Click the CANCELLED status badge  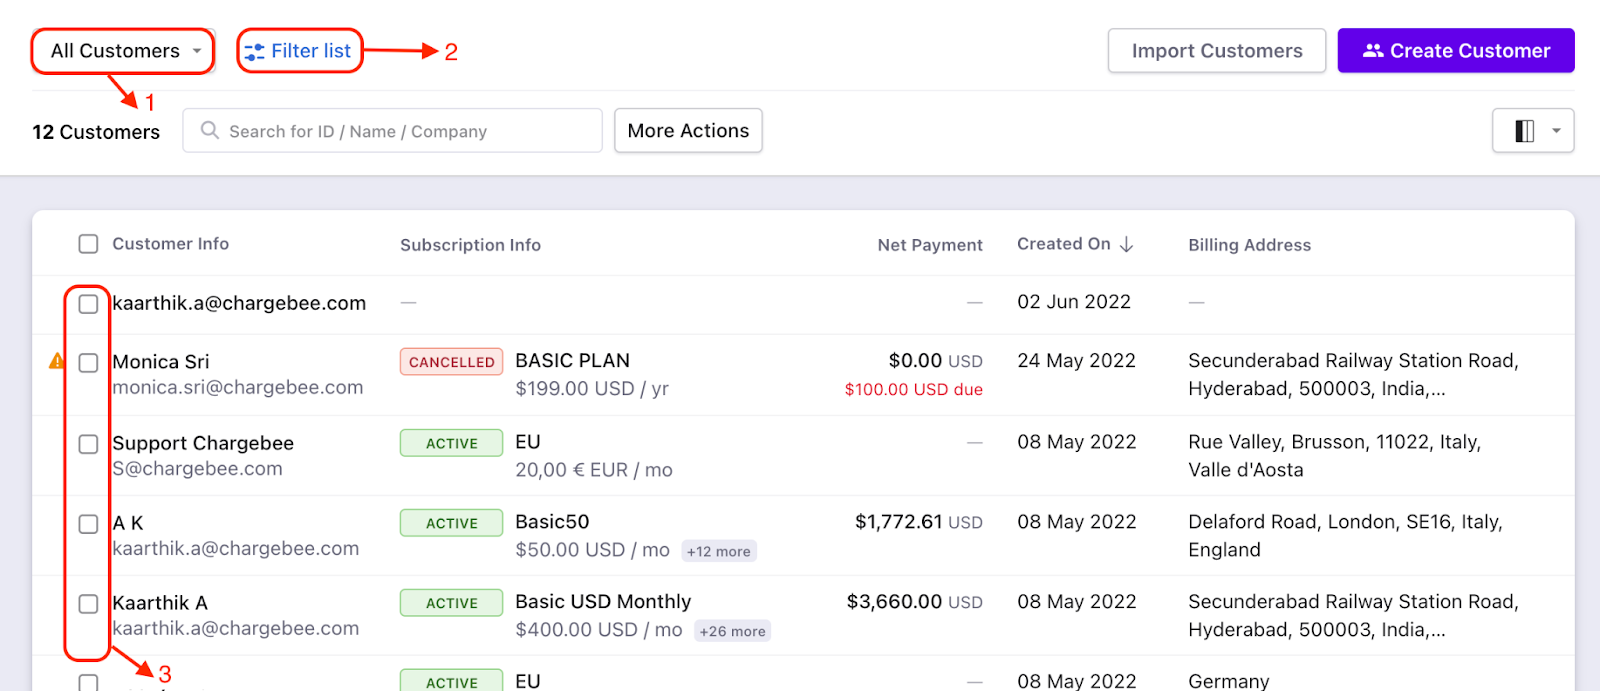point(451,362)
